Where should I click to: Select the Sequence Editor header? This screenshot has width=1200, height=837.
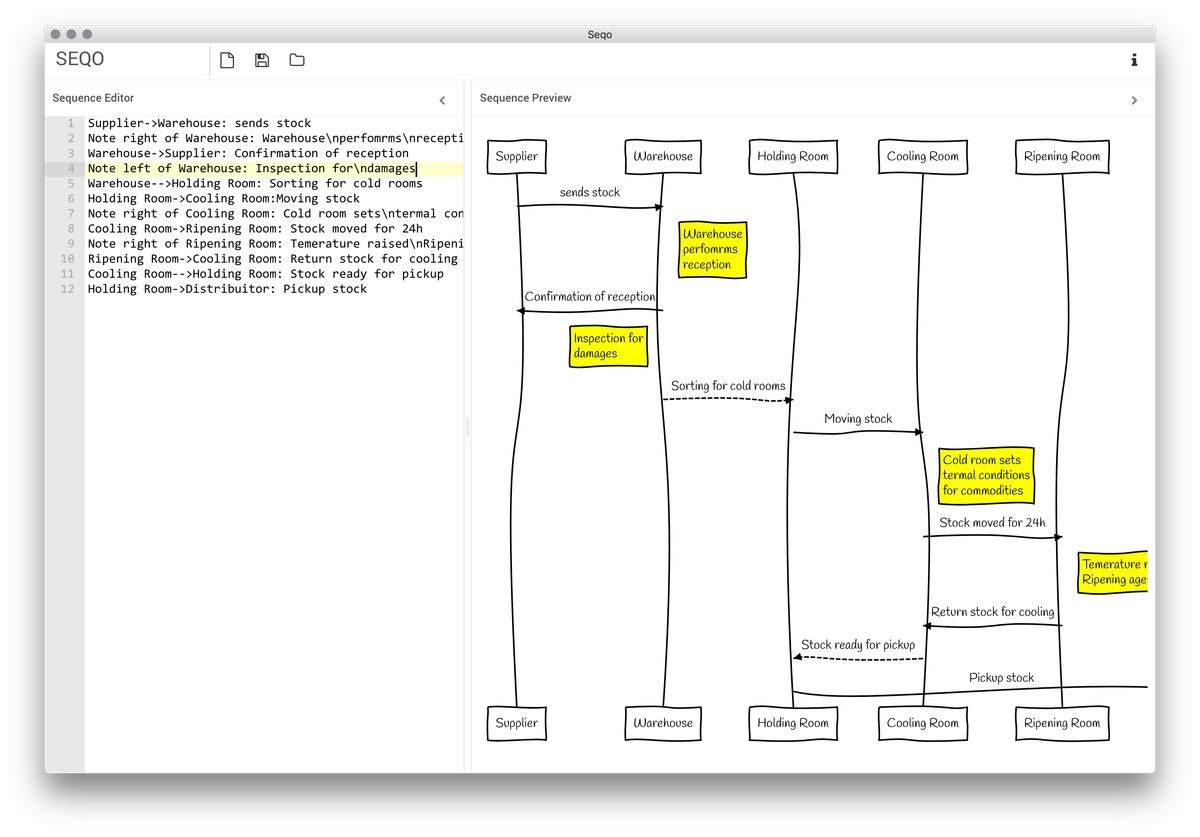point(92,98)
